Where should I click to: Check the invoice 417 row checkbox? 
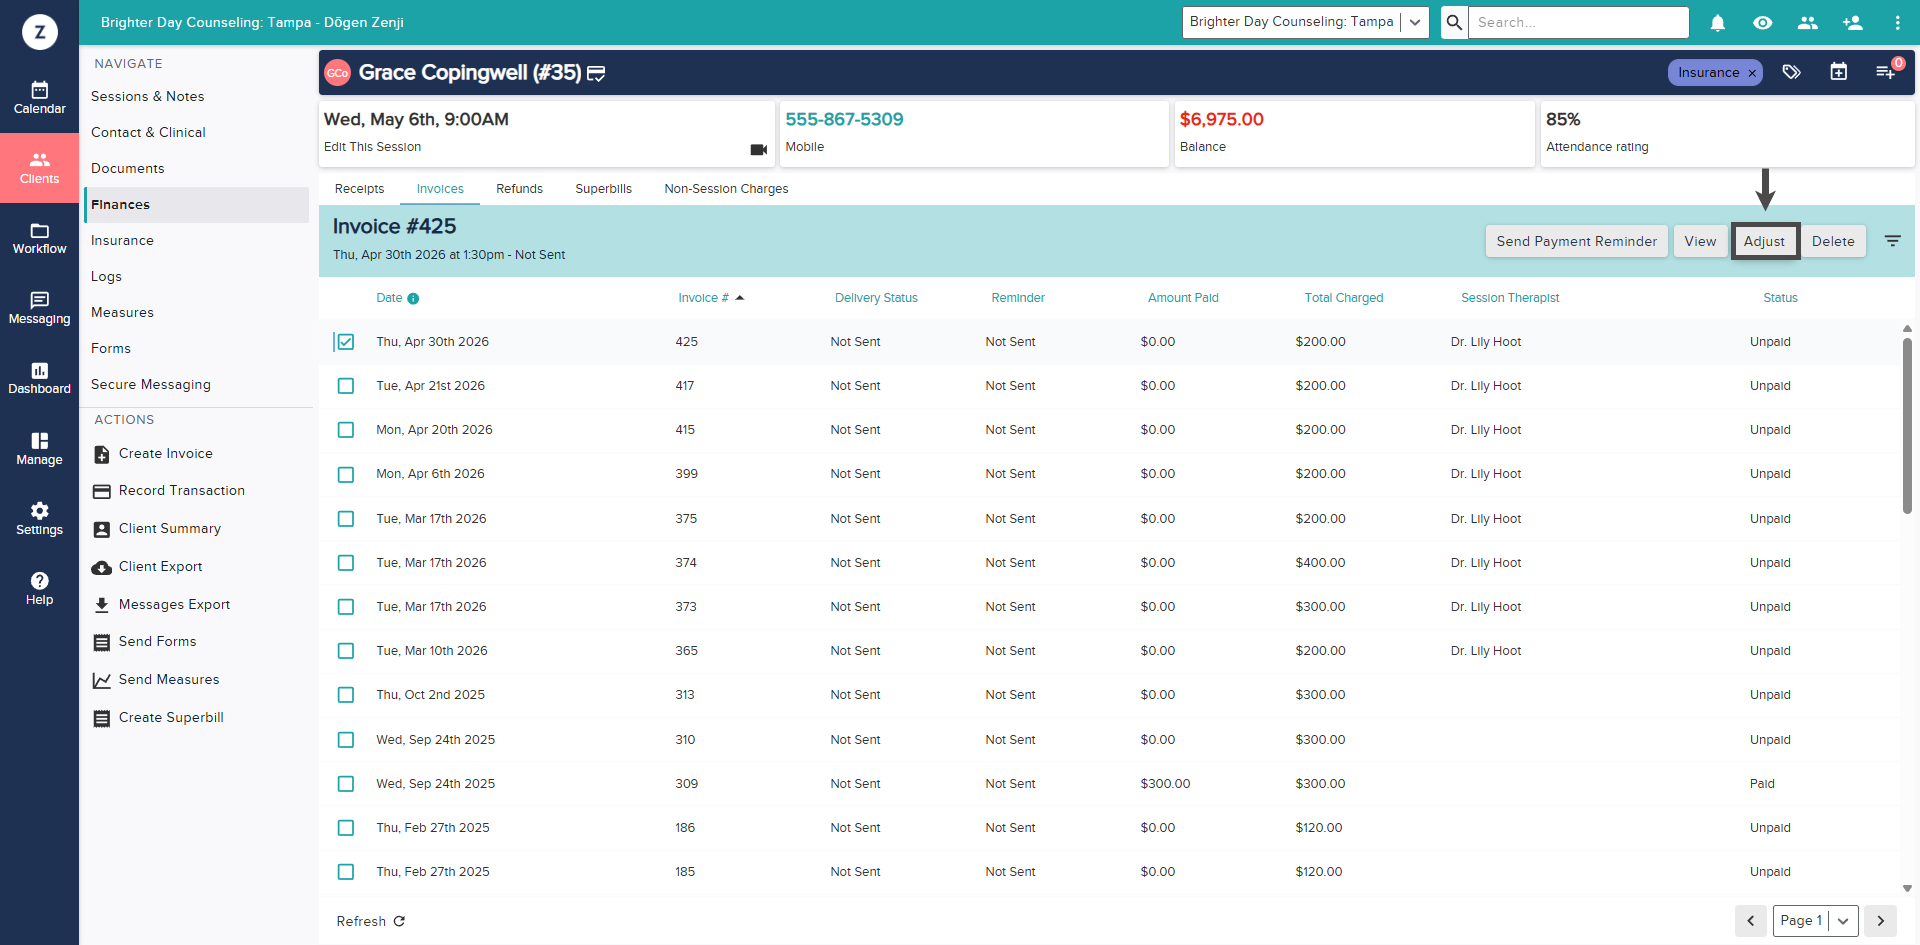[x=346, y=386]
